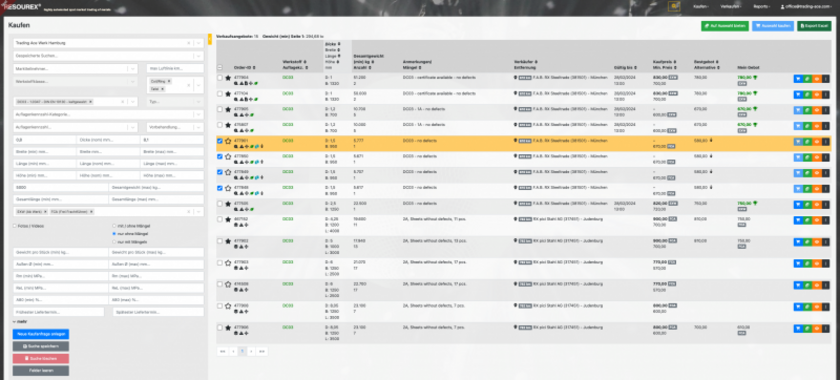Sort table by Kaufpreis column header
The height and width of the screenshot is (380, 840).
(665, 62)
